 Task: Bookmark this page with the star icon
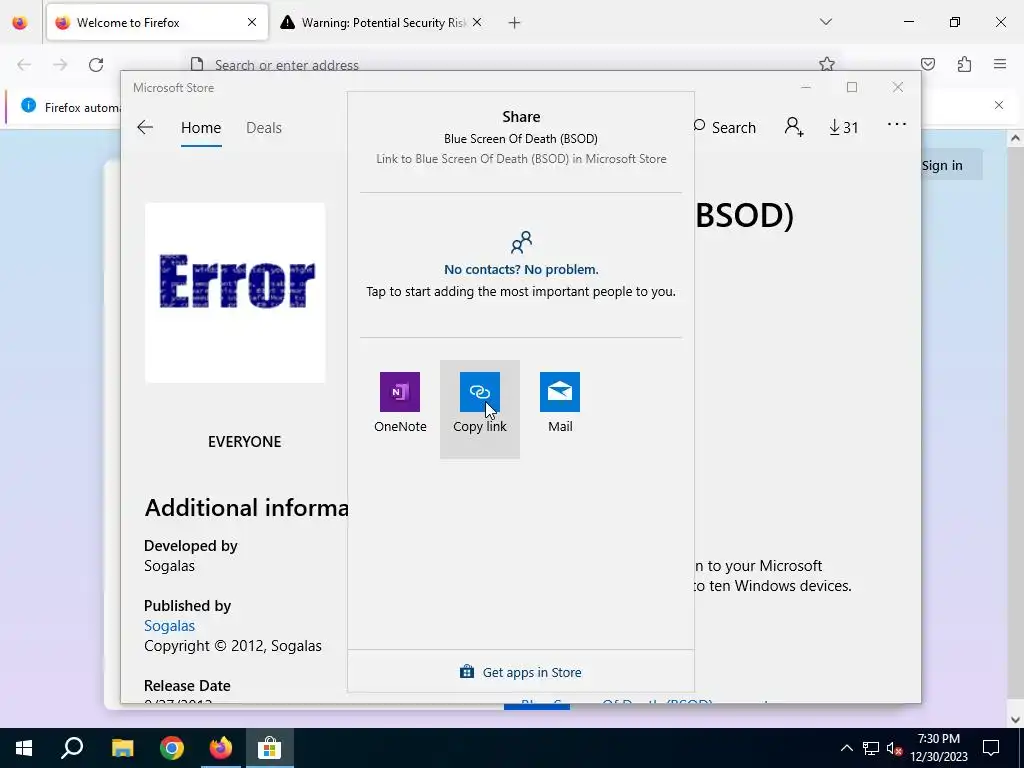[x=827, y=63]
